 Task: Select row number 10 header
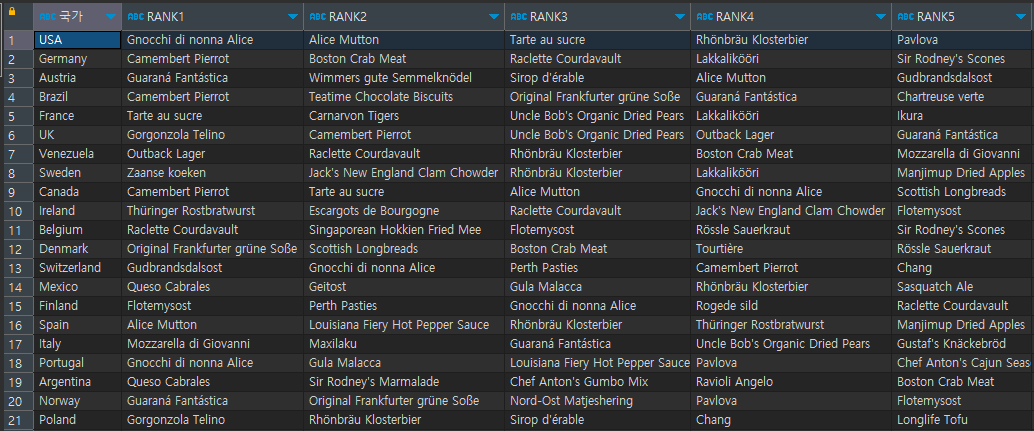(x=16, y=211)
